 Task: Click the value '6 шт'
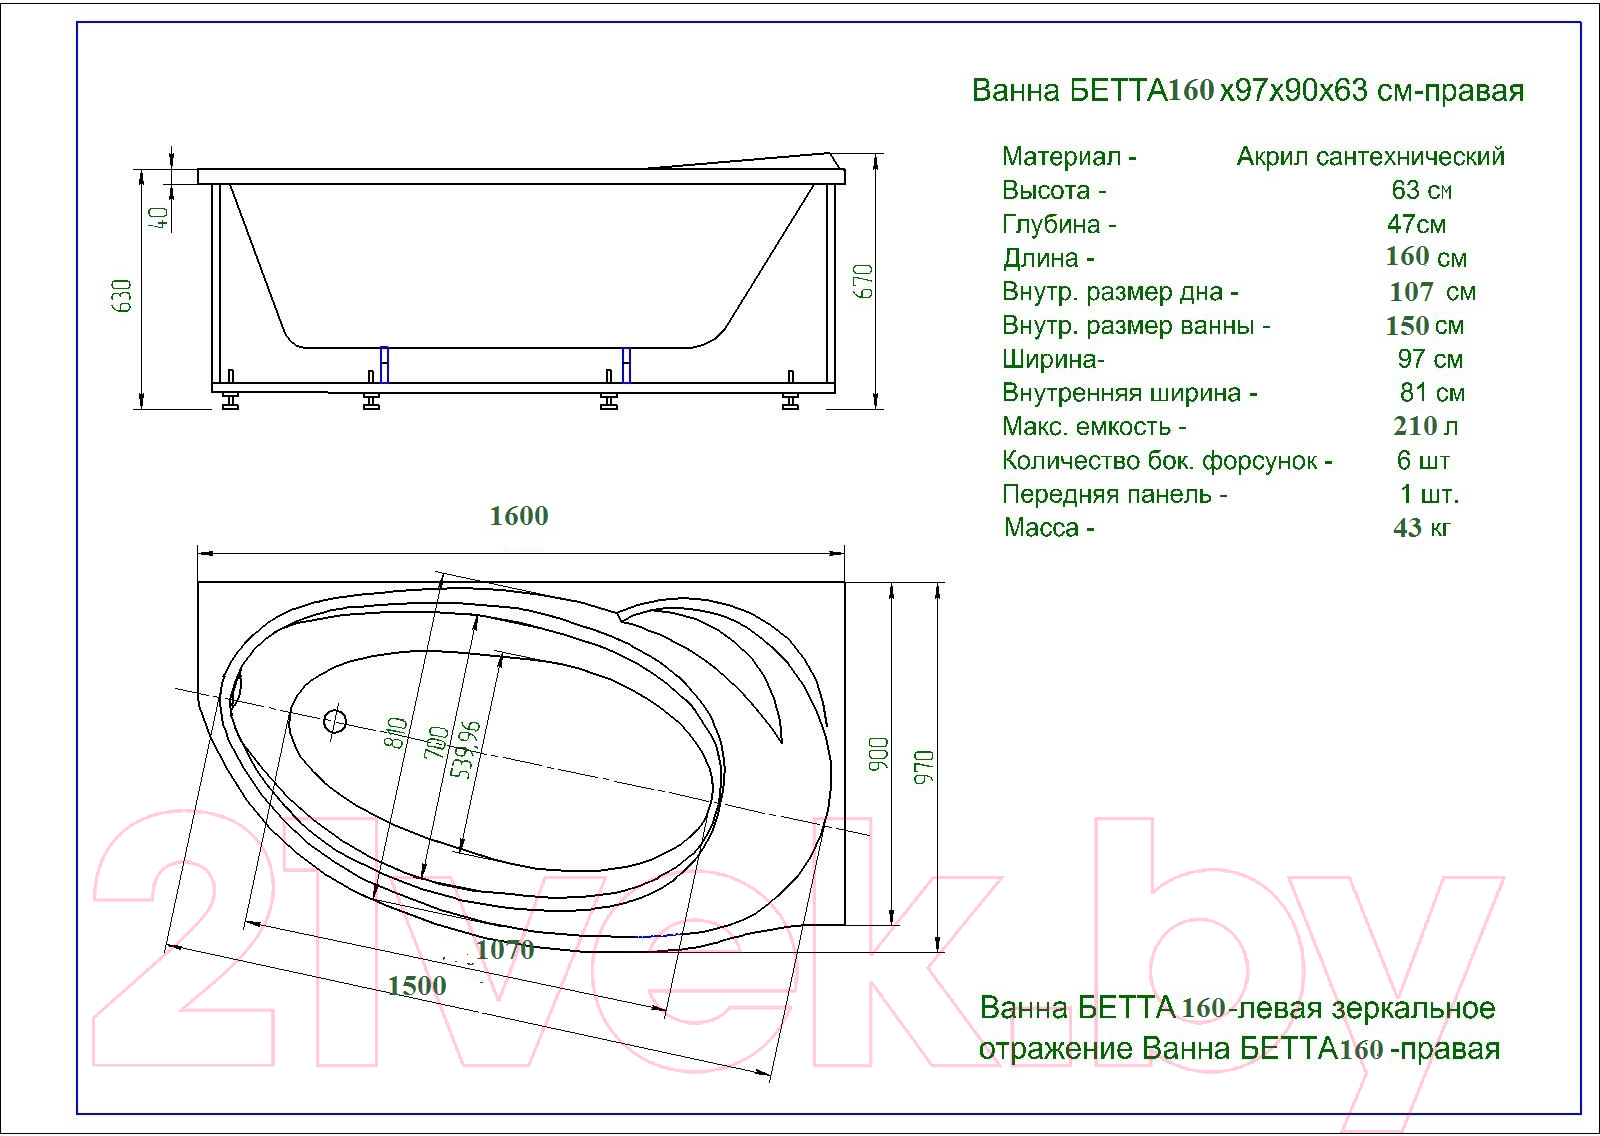coord(1423,460)
